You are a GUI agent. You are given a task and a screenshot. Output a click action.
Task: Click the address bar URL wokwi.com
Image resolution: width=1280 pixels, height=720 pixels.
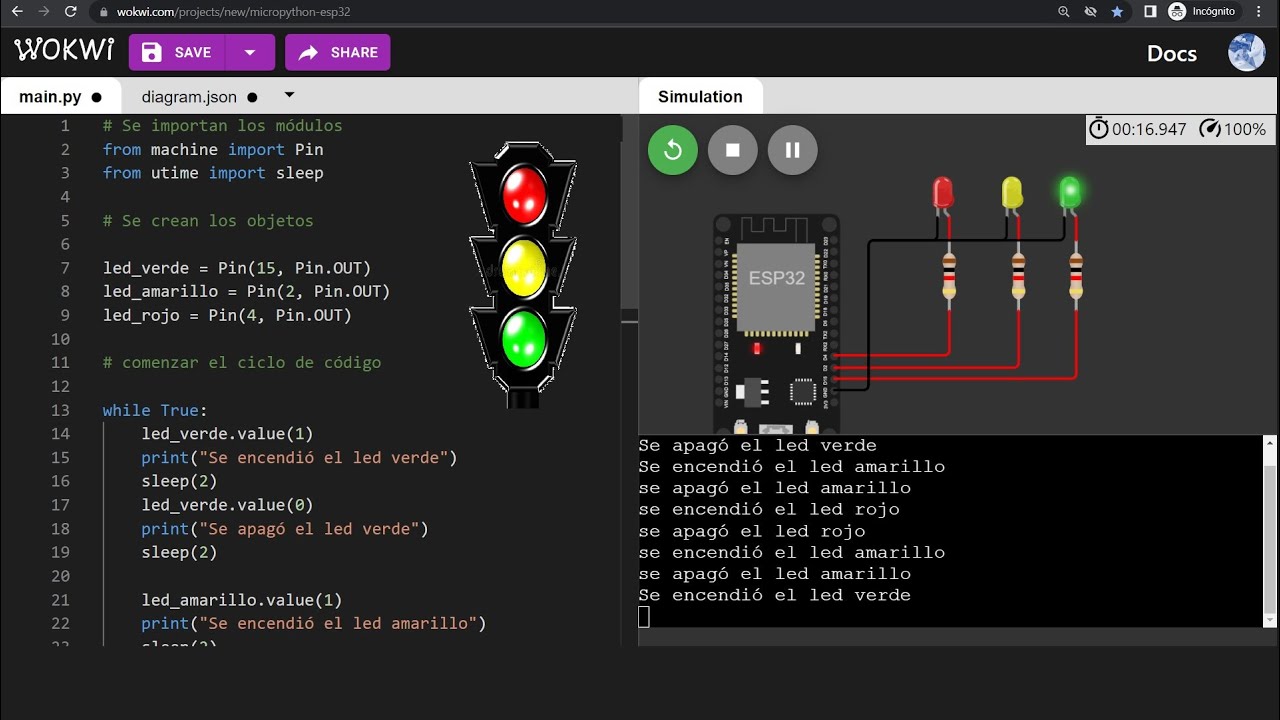233,12
